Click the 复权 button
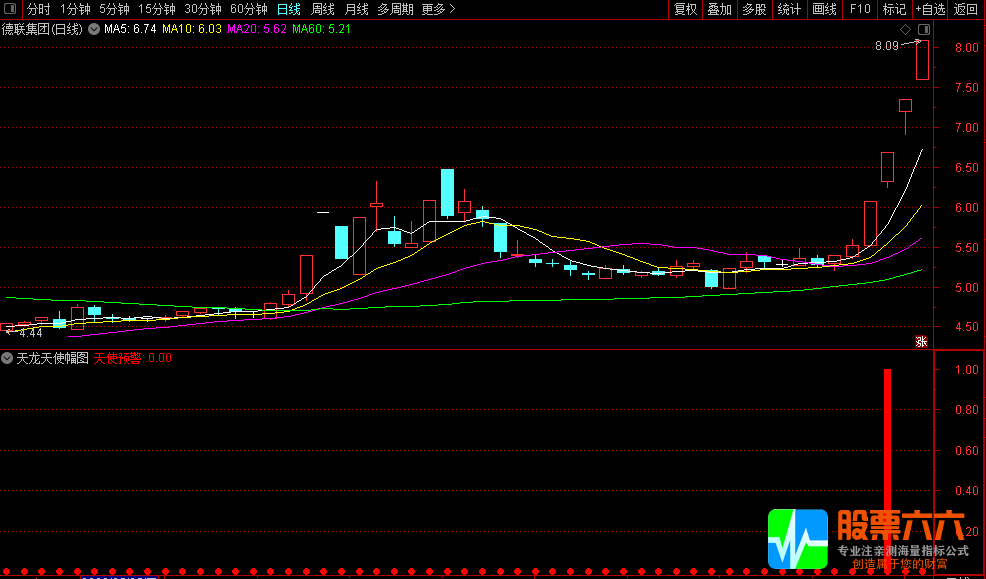Viewport: 986px width, 579px height. 685,9
